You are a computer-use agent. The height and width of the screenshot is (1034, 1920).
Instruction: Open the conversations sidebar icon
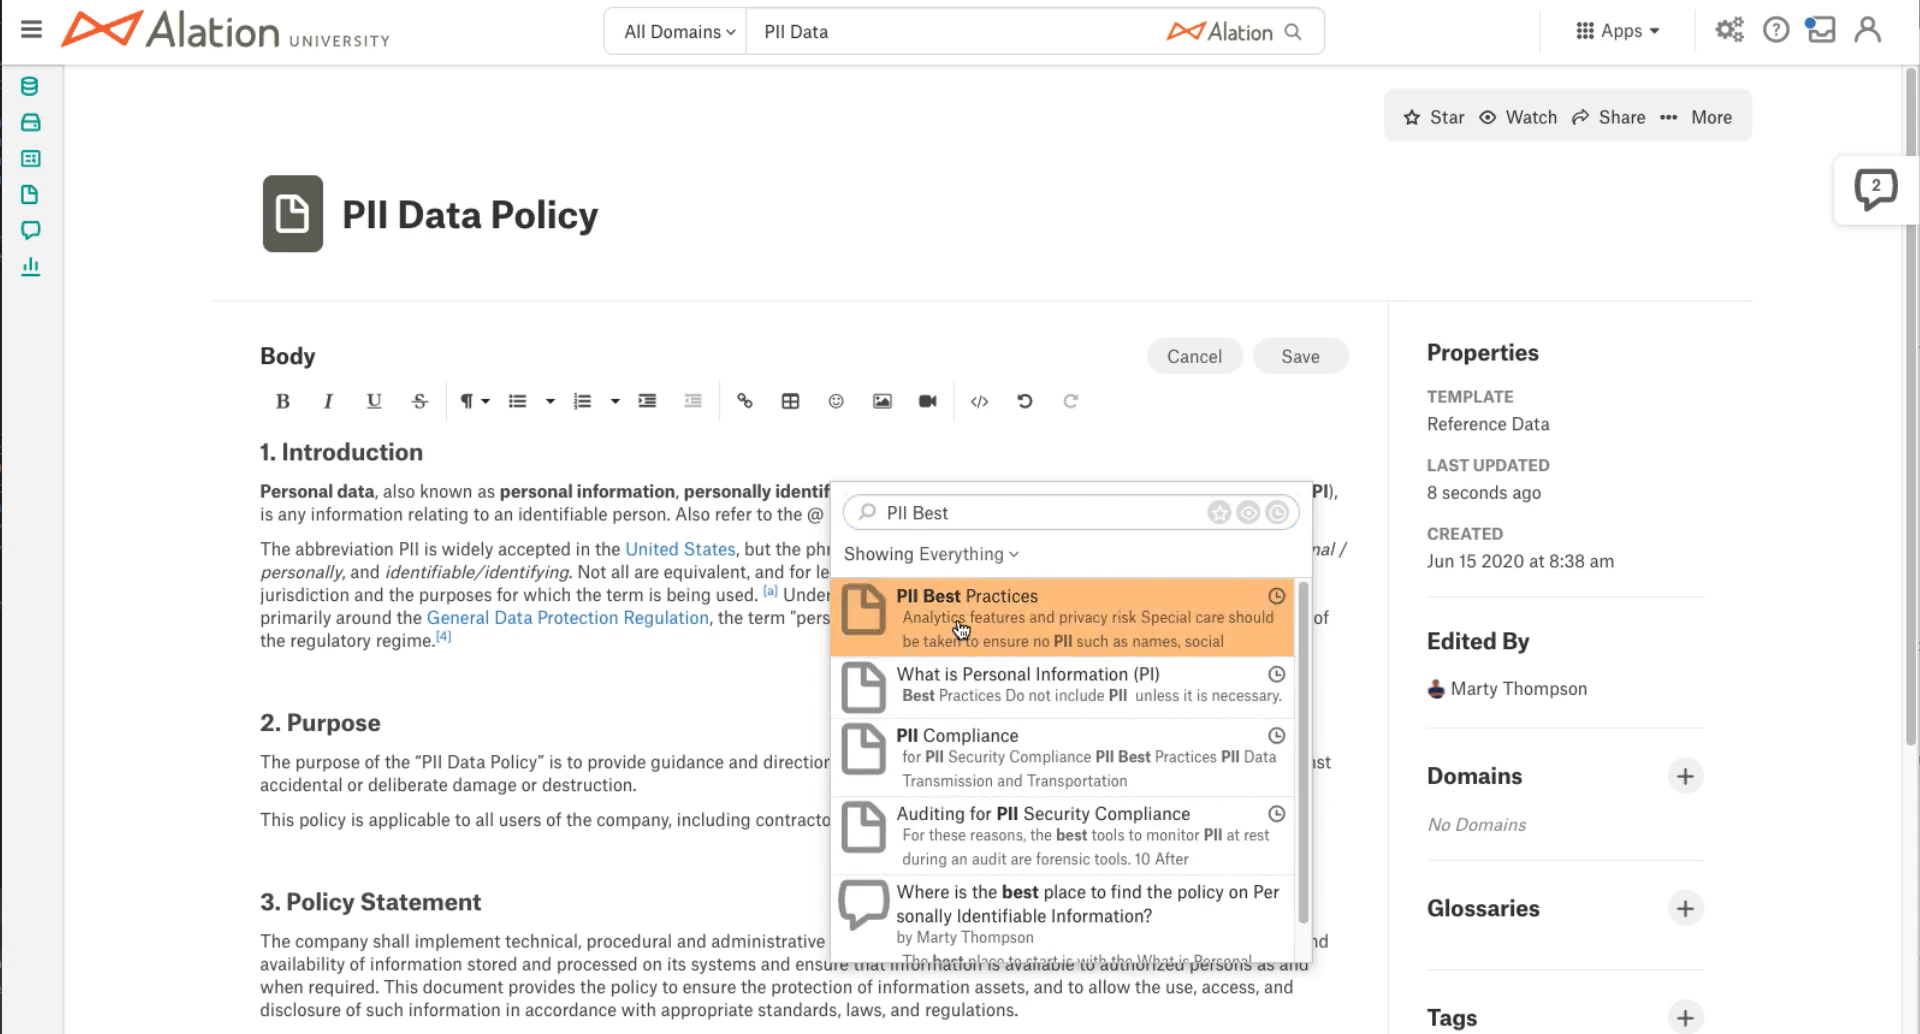click(30, 230)
